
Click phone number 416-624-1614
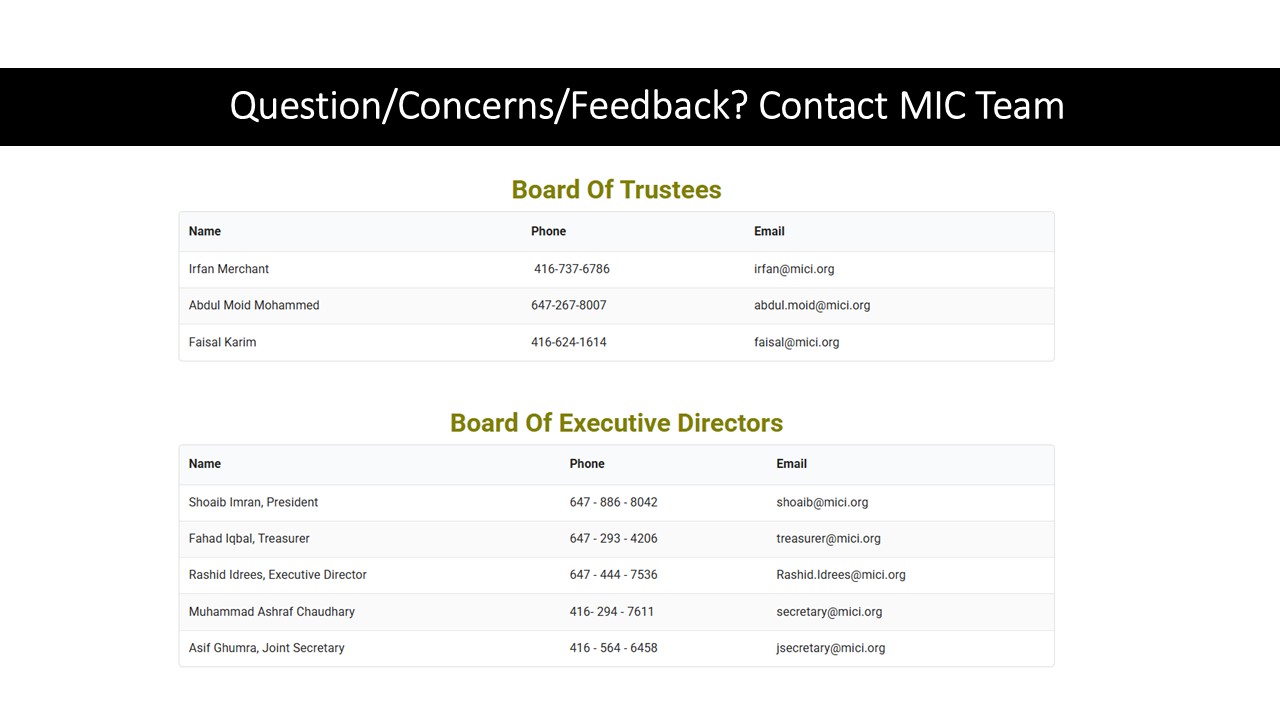click(x=569, y=342)
